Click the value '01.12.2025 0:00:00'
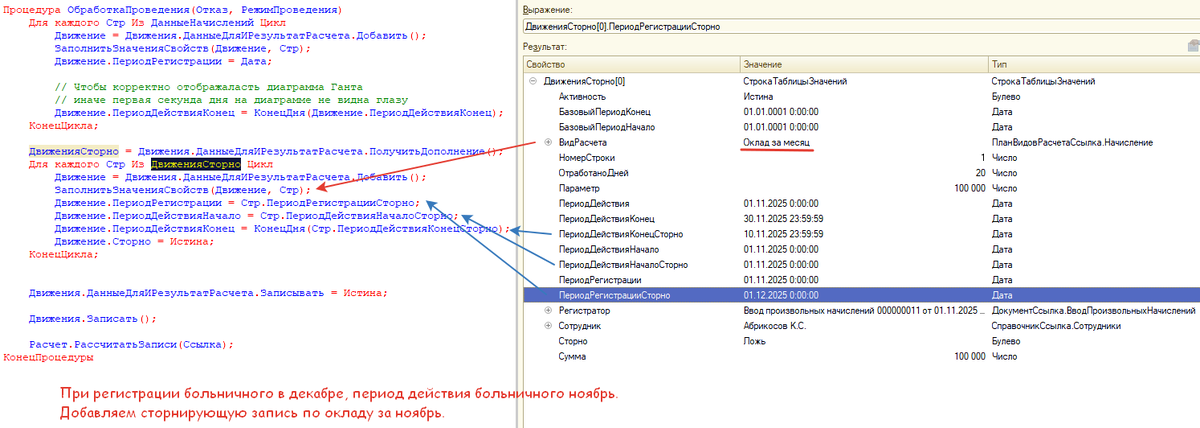 pos(783,296)
